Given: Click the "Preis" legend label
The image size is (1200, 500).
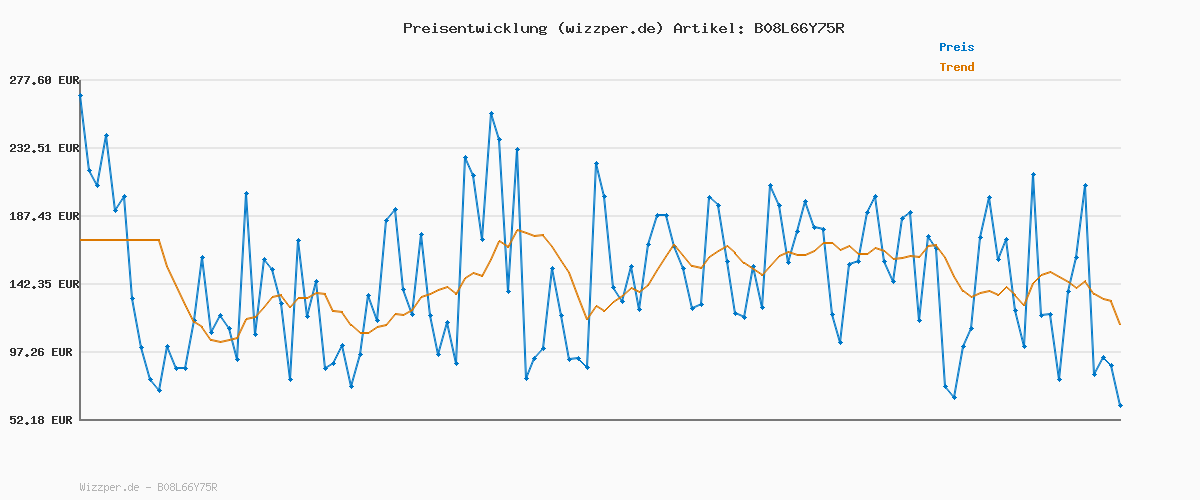Looking at the screenshot, I should pos(956,47).
